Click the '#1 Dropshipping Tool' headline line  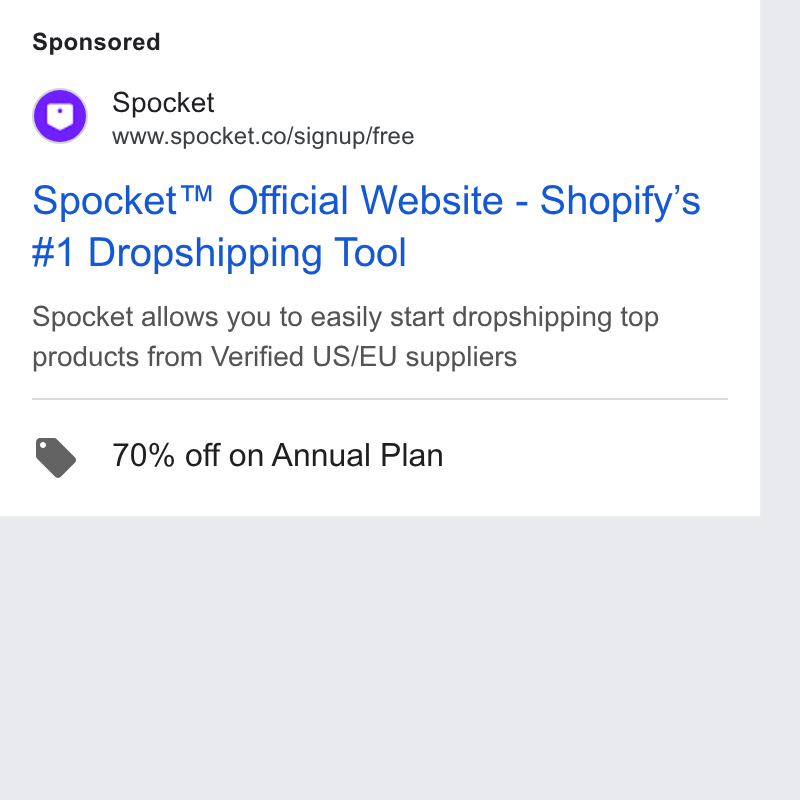(219, 253)
